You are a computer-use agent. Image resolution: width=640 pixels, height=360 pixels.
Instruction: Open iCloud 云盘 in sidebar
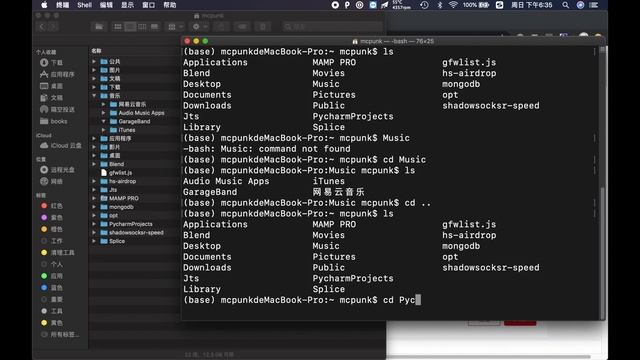60,146
